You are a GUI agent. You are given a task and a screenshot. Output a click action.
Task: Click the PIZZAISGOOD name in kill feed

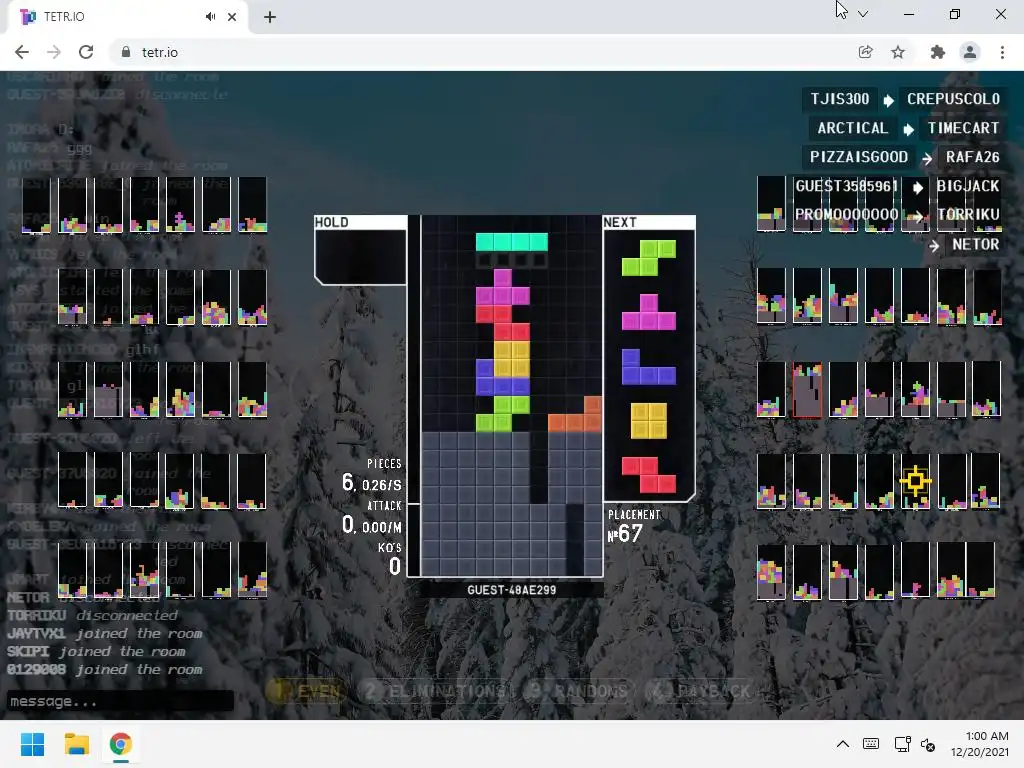pos(859,157)
